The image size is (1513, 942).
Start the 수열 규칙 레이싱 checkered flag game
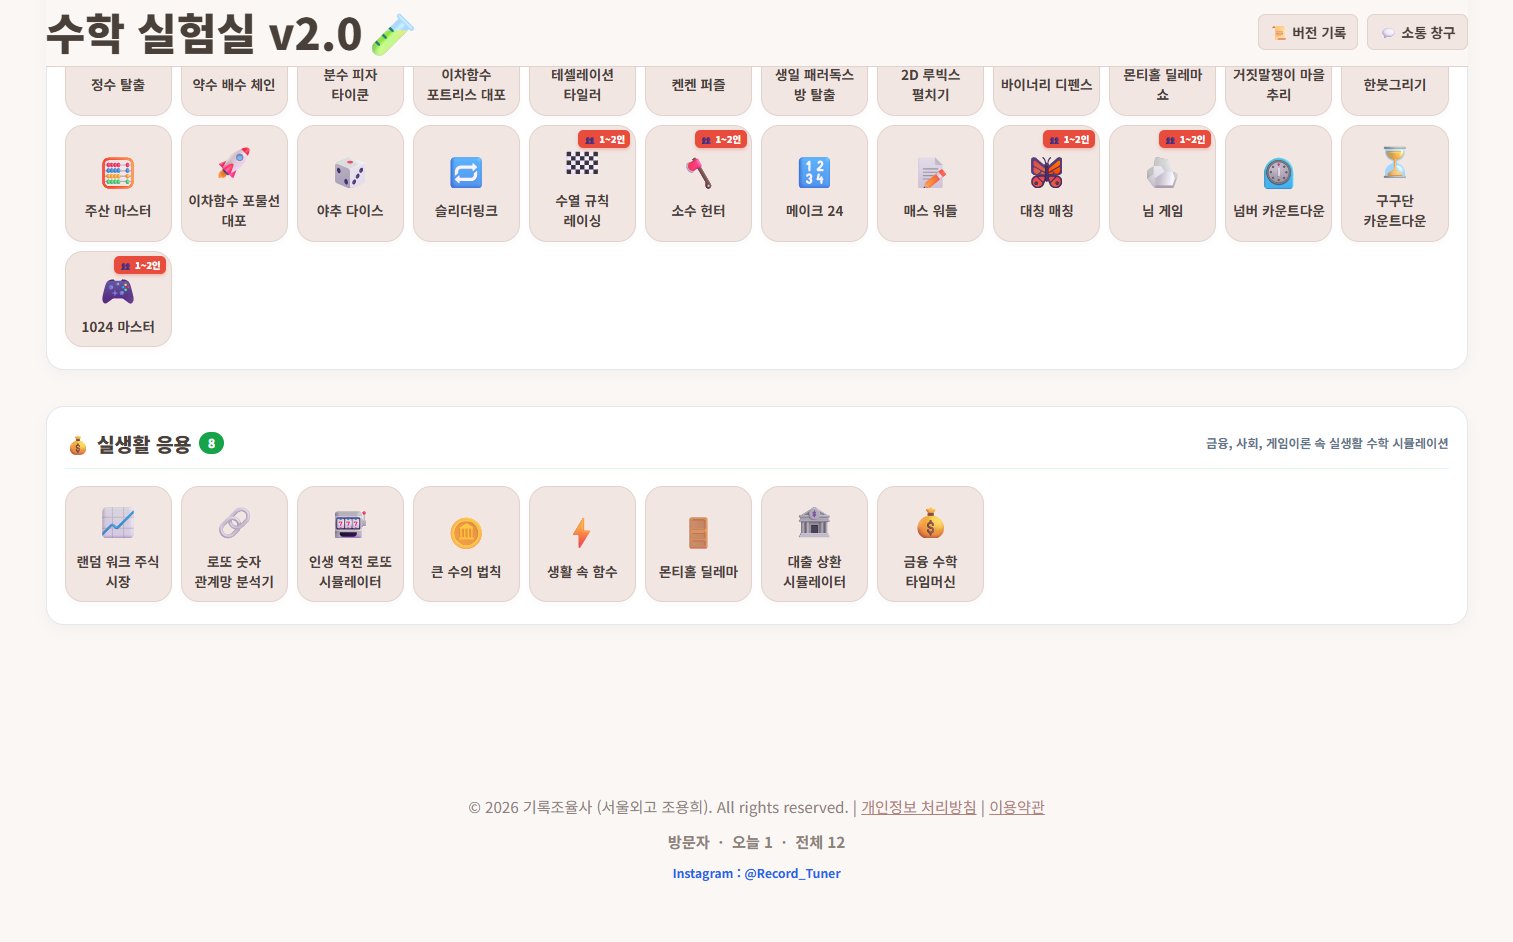pyautogui.click(x=582, y=184)
